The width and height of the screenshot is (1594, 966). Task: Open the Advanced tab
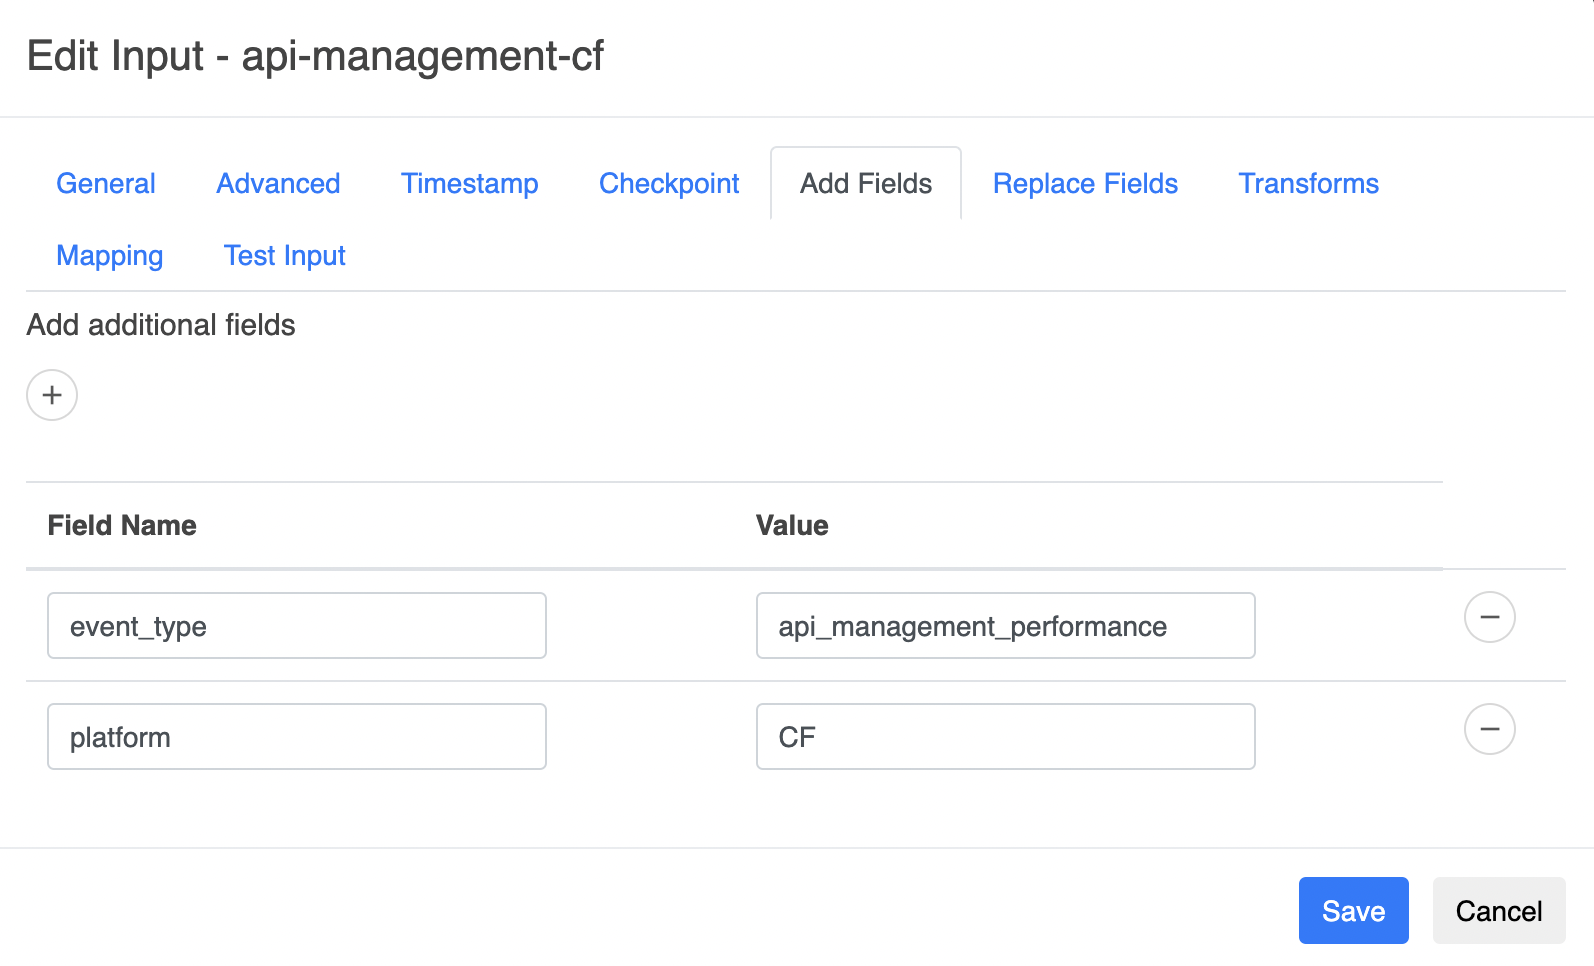pyautogui.click(x=278, y=184)
